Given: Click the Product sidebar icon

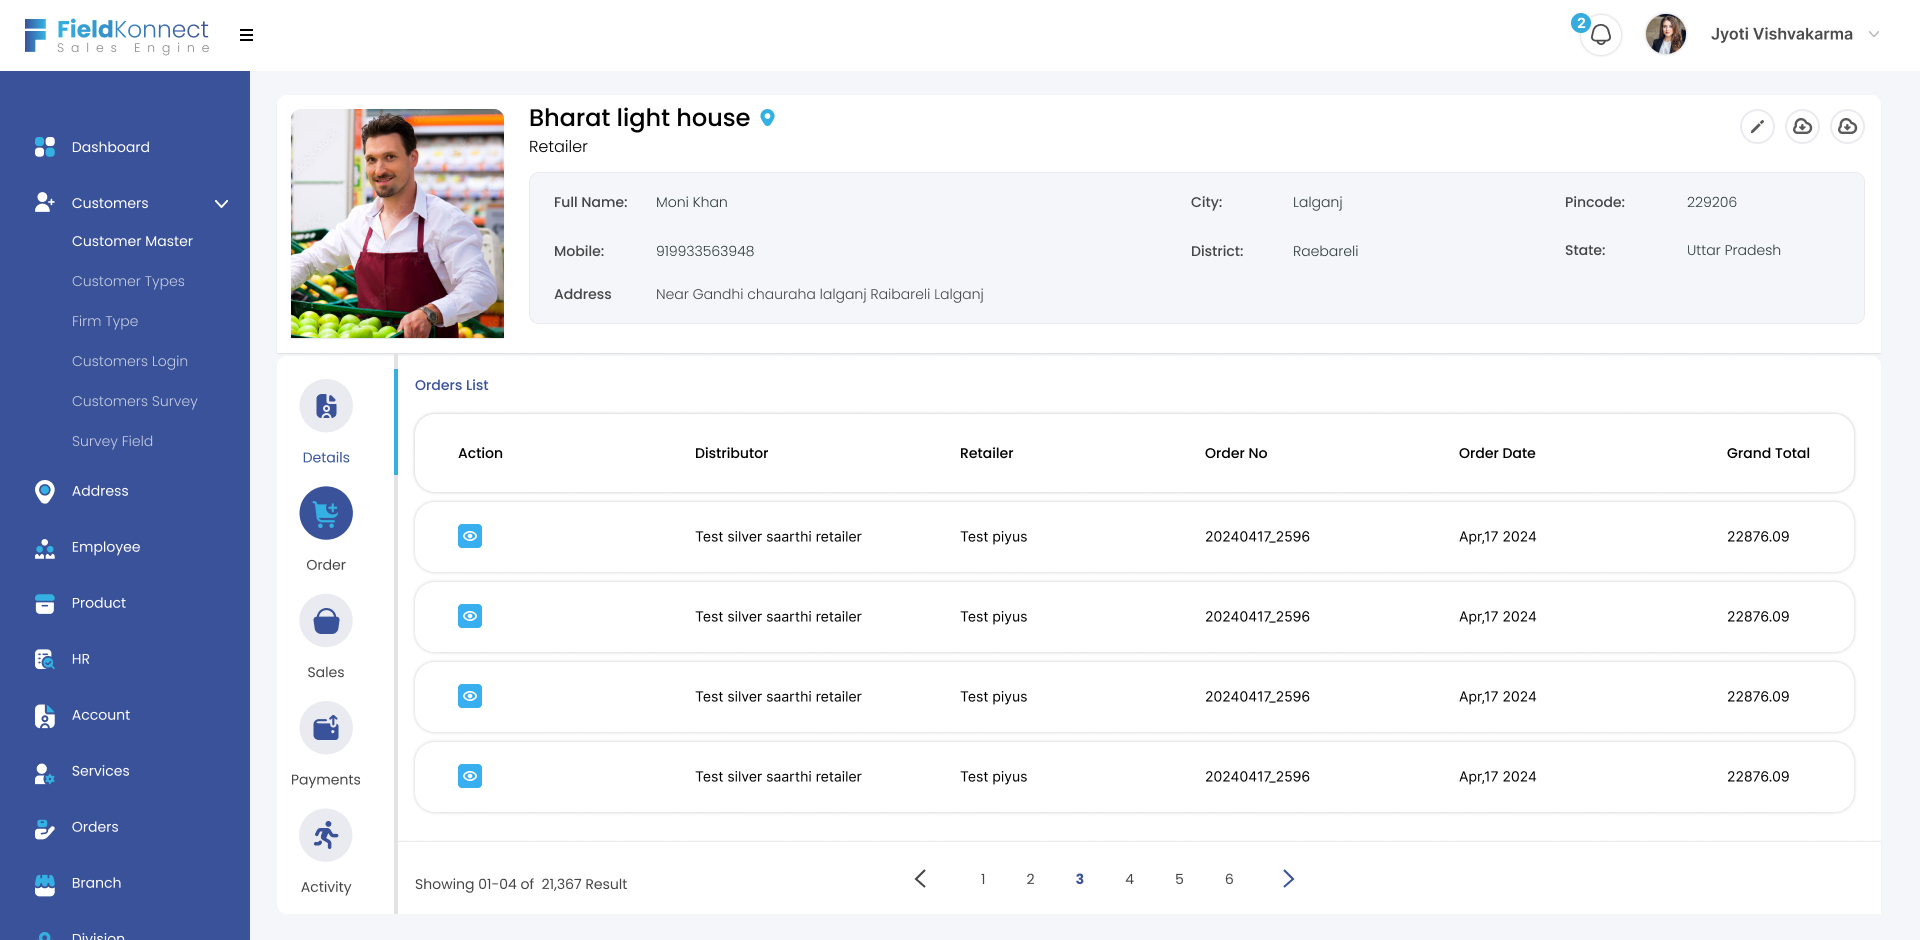Looking at the screenshot, I should coord(45,603).
